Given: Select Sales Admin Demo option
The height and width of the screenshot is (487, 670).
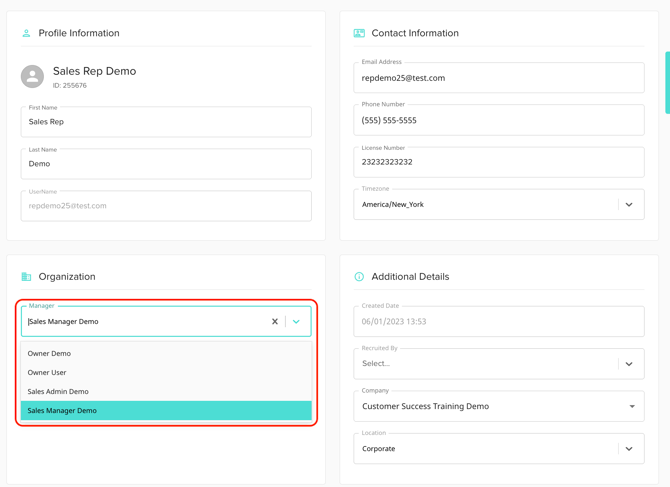Looking at the screenshot, I should (58, 391).
